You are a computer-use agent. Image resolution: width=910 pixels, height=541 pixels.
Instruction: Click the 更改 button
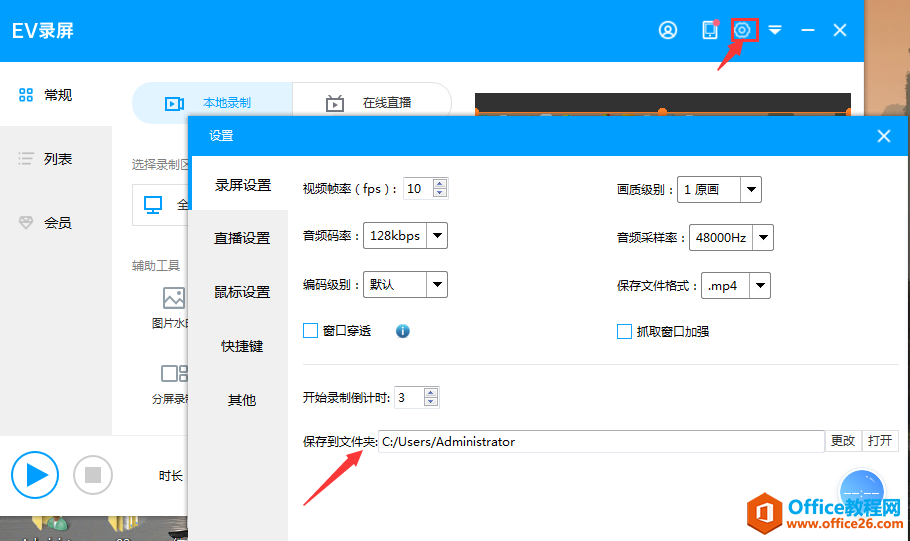[x=843, y=441]
